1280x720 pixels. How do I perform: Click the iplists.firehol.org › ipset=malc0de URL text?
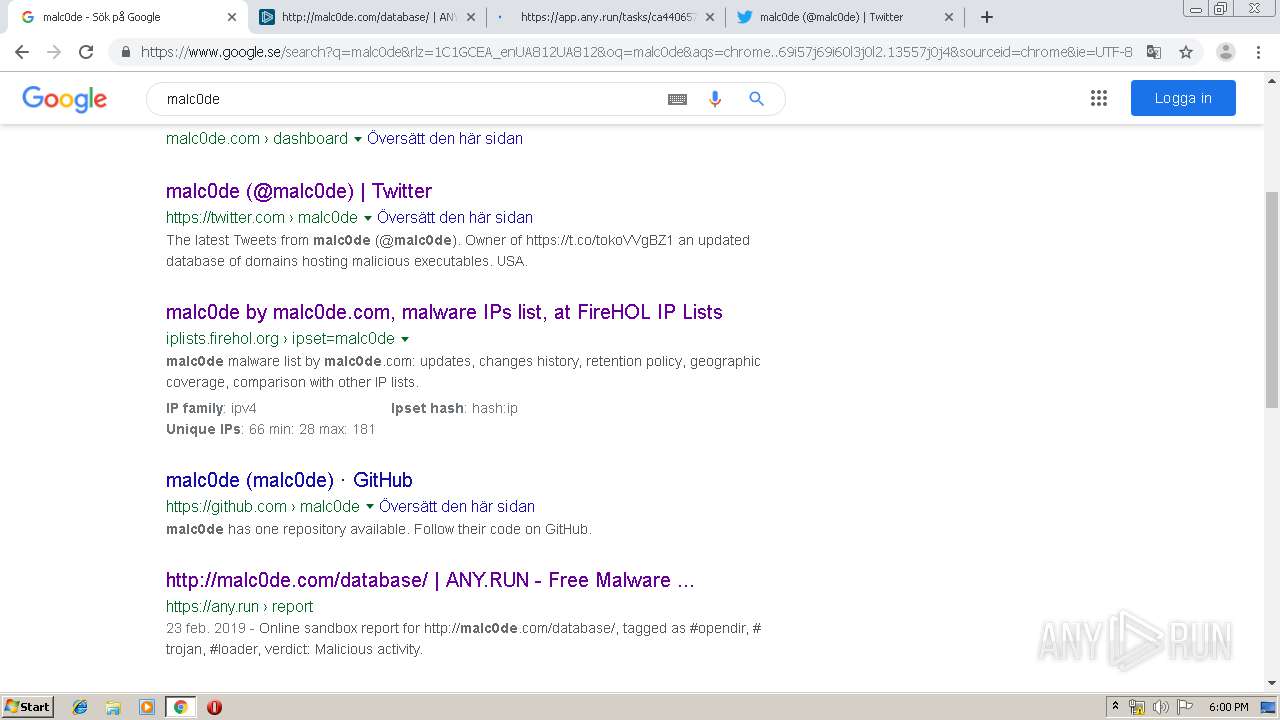[280, 339]
